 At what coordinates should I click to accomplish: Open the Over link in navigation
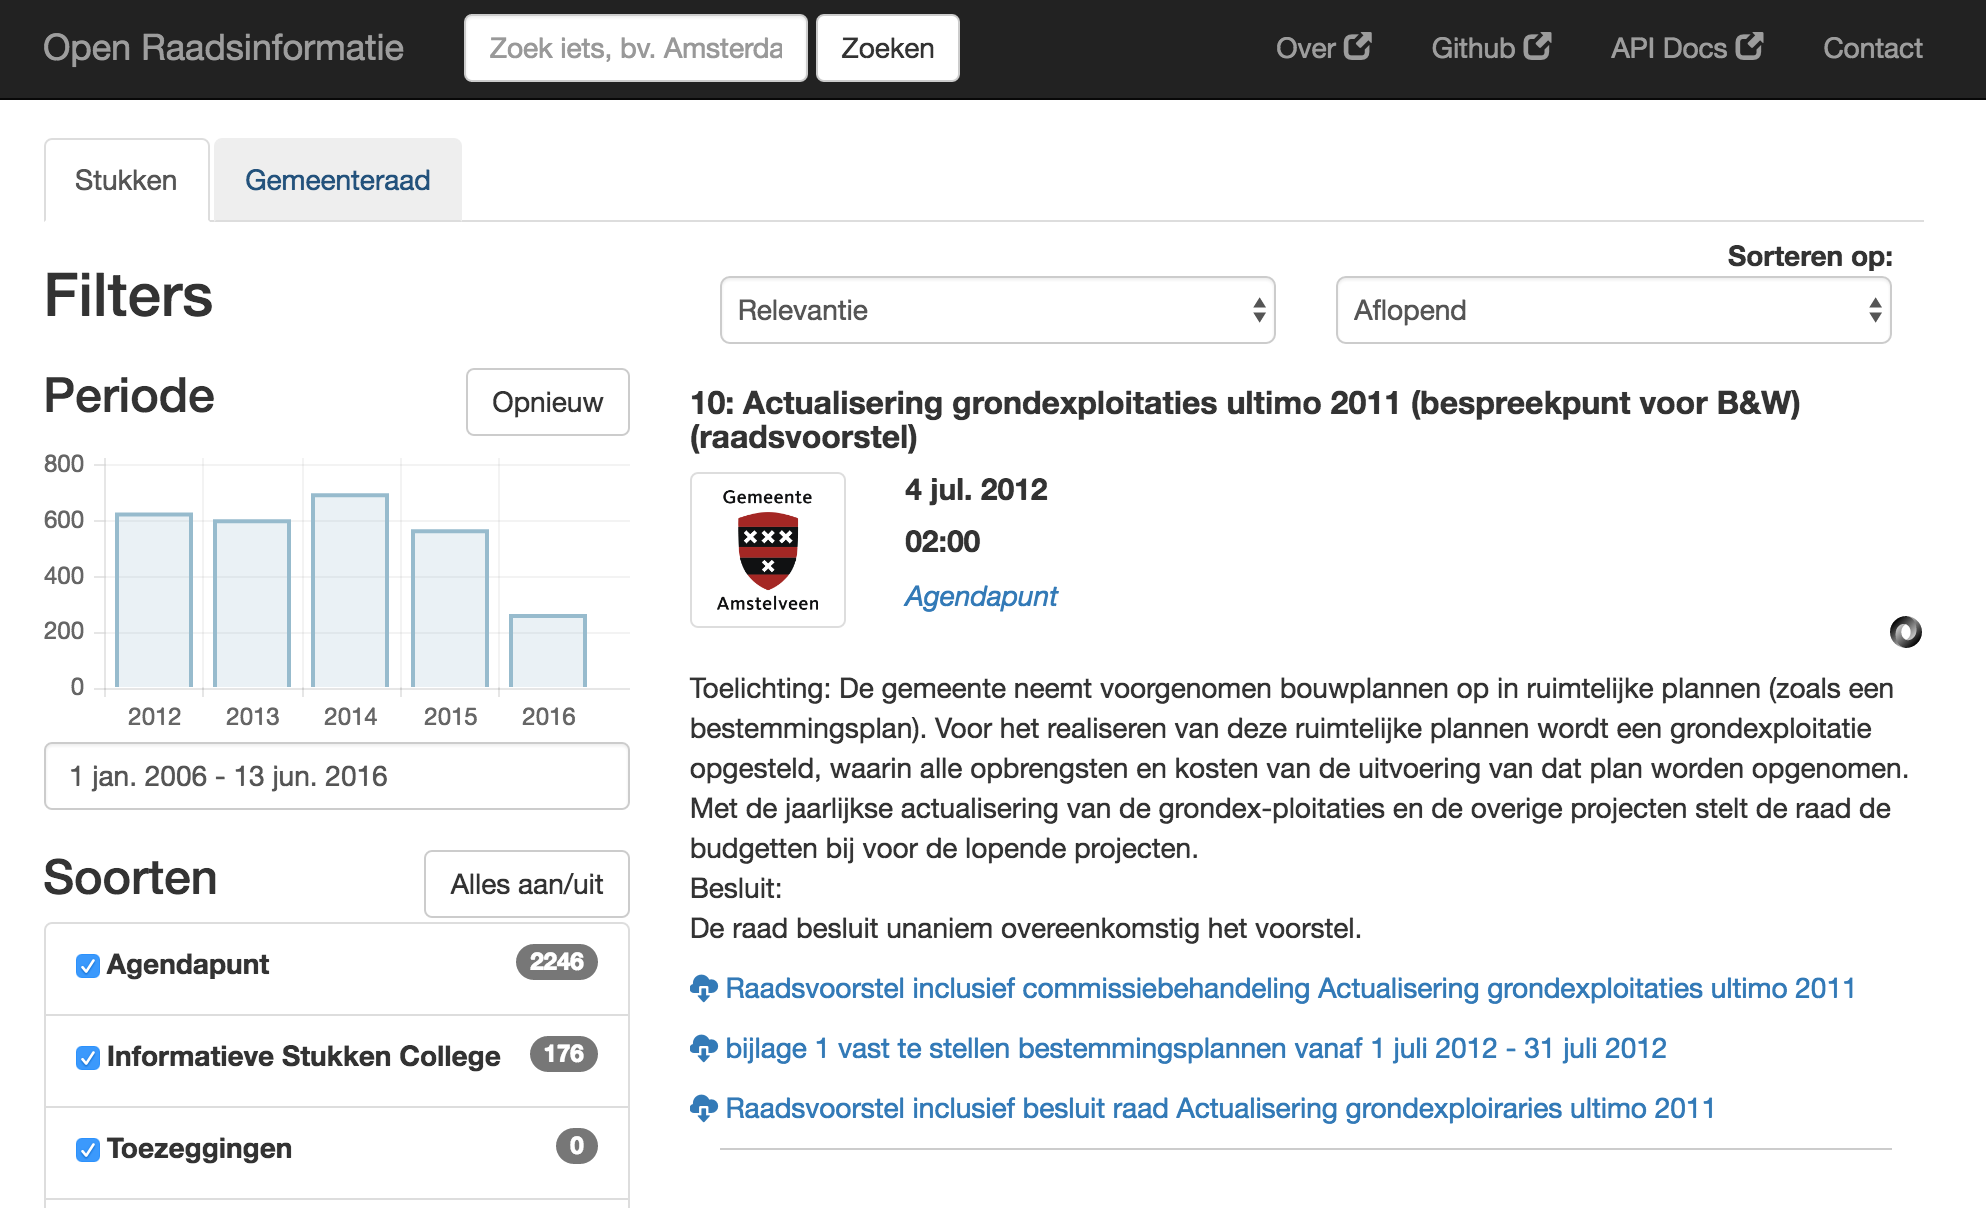[1323, 48]
